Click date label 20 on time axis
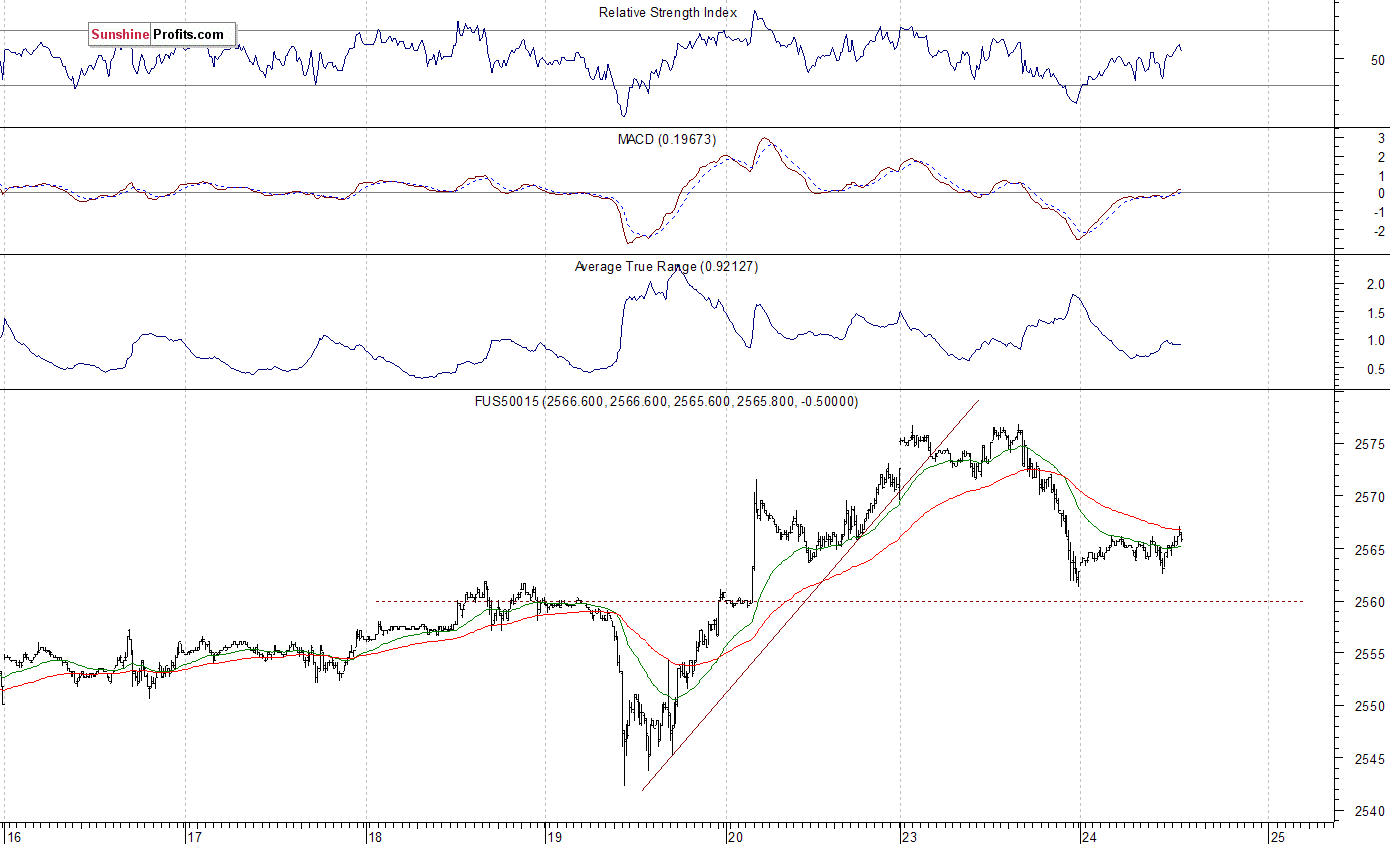 click(x=734, y=835)
